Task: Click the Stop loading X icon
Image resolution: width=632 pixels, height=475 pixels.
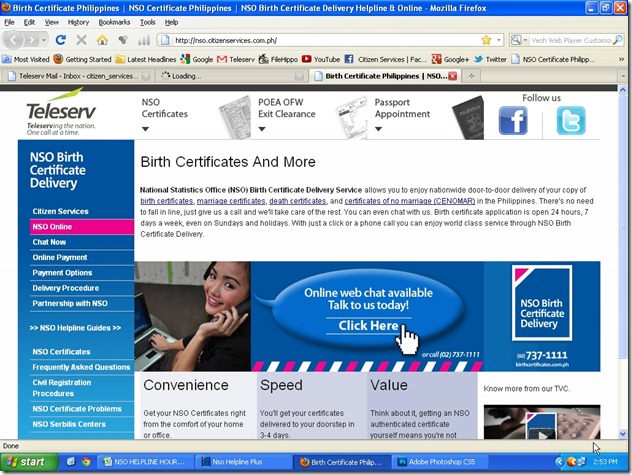Action: (x=82, y=40)
